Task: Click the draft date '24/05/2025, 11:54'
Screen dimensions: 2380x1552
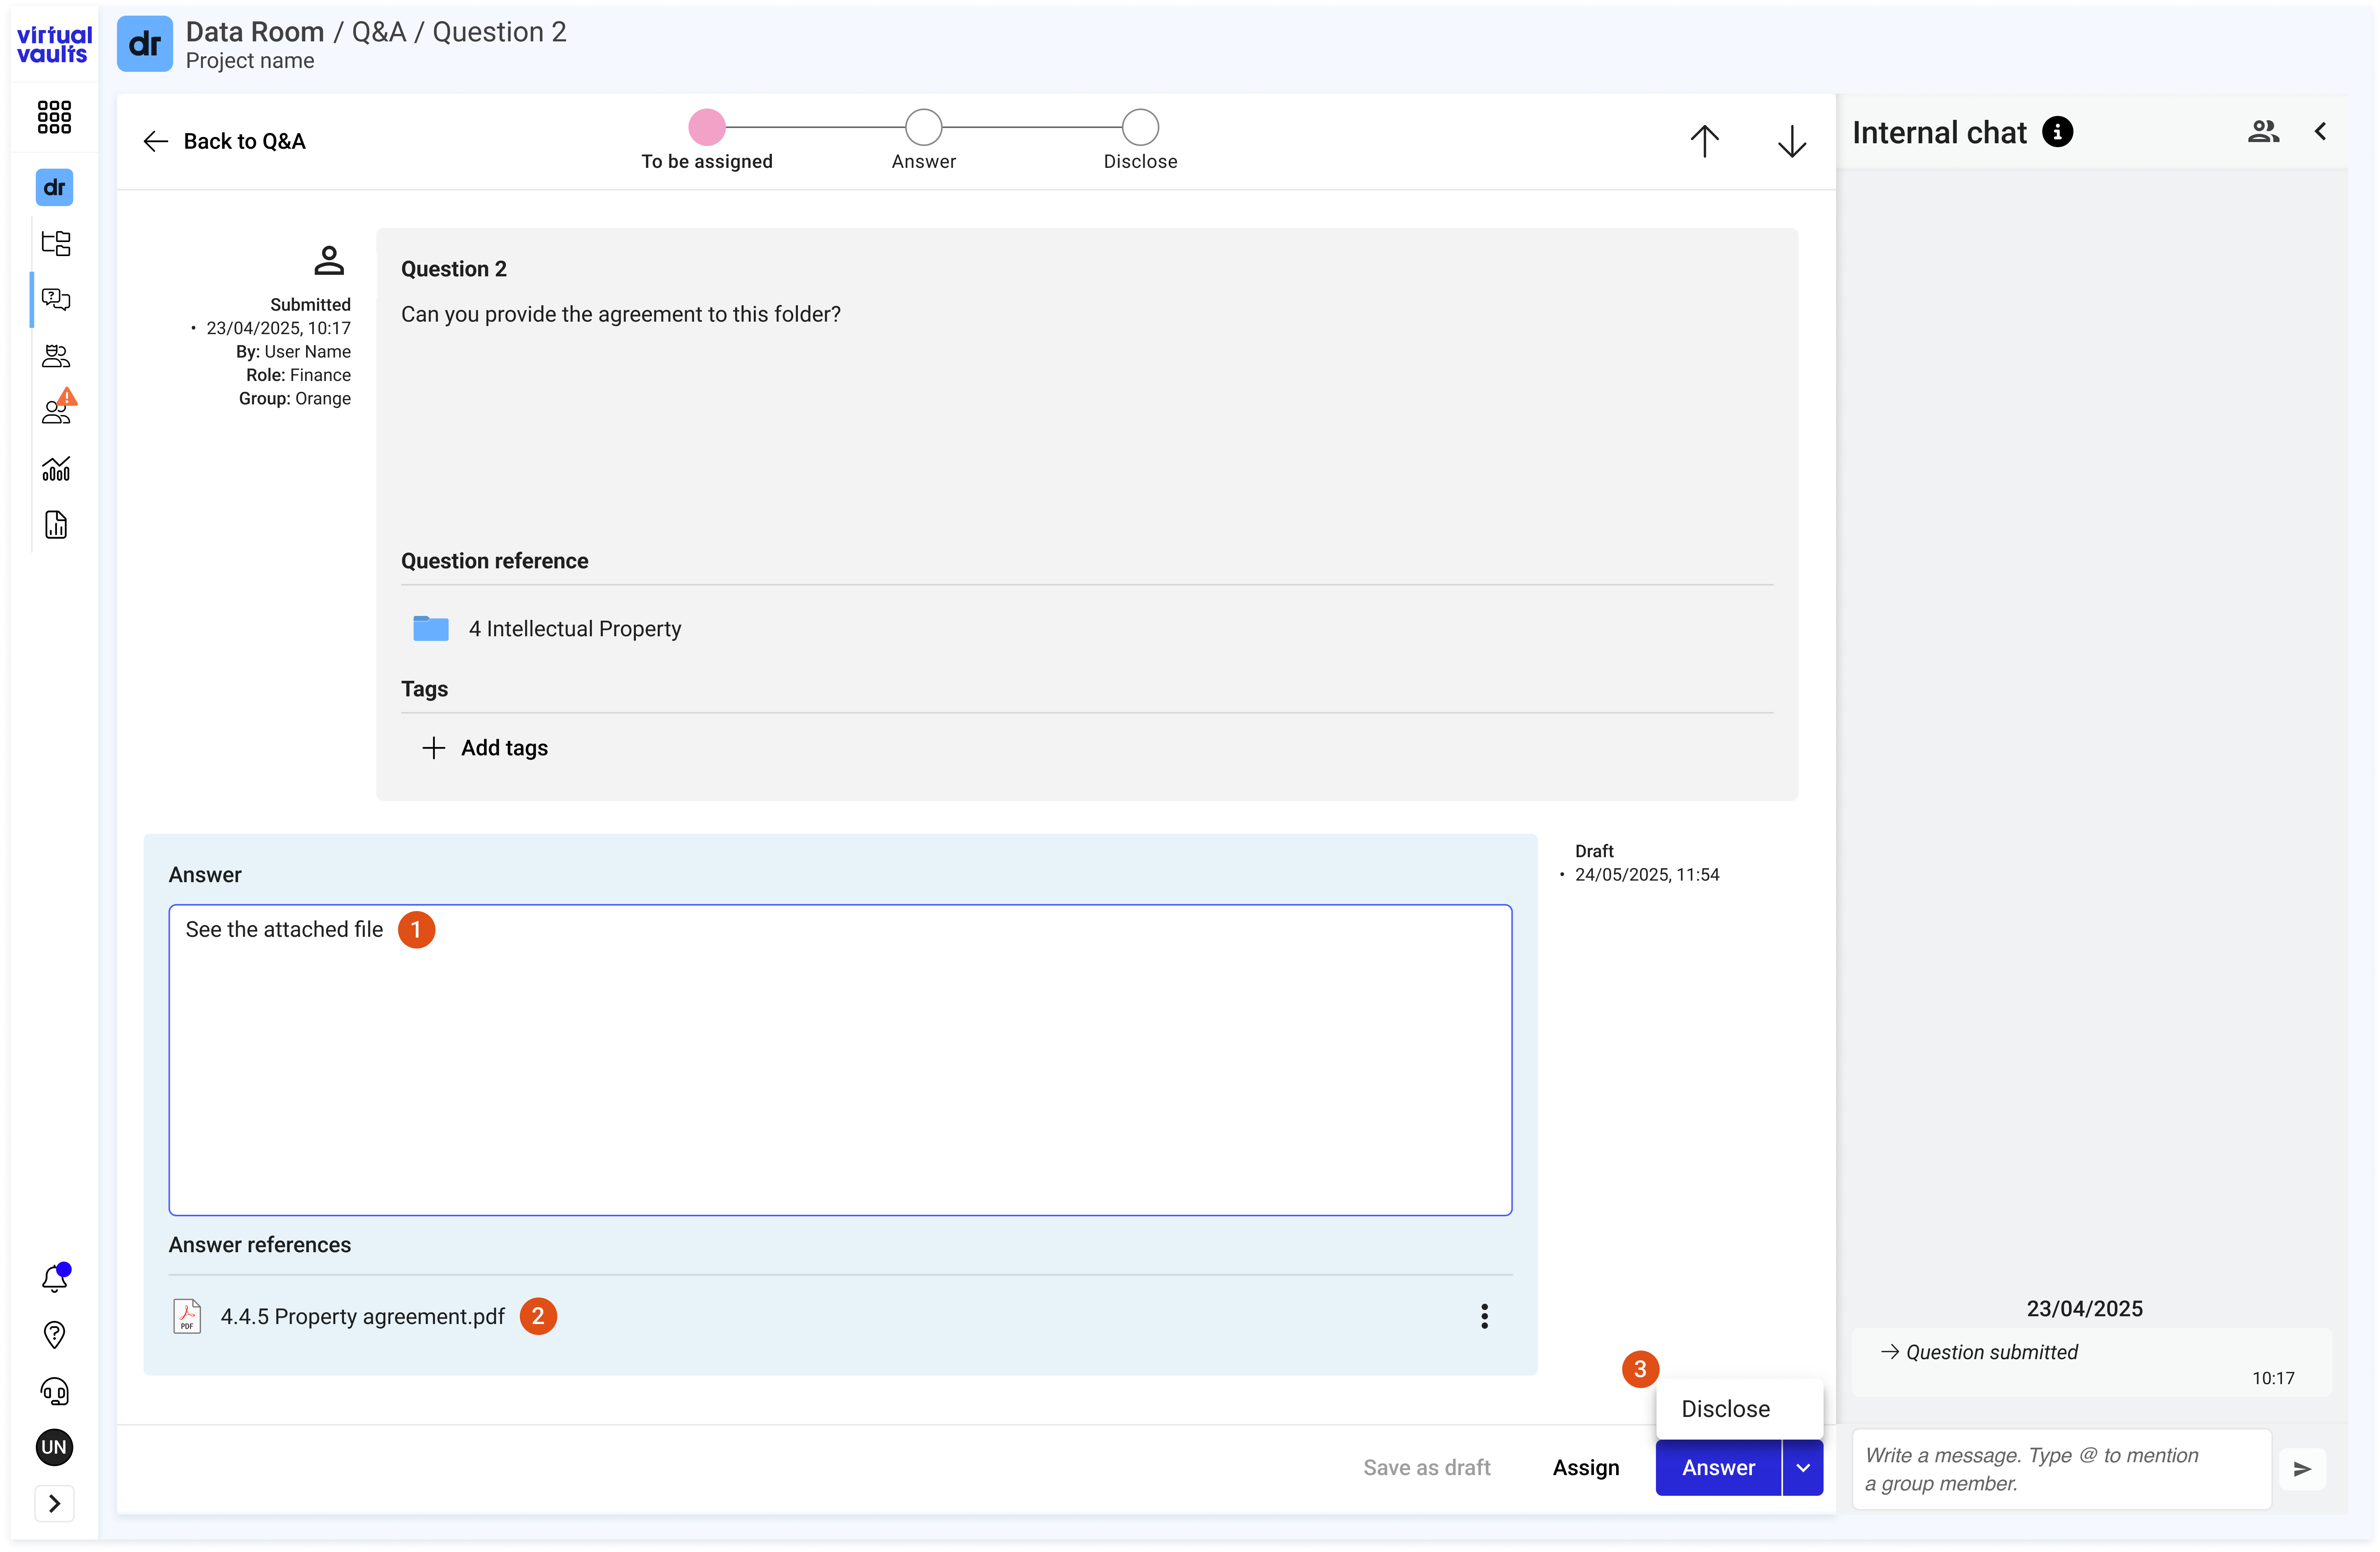Action: tap(1647, 875)
